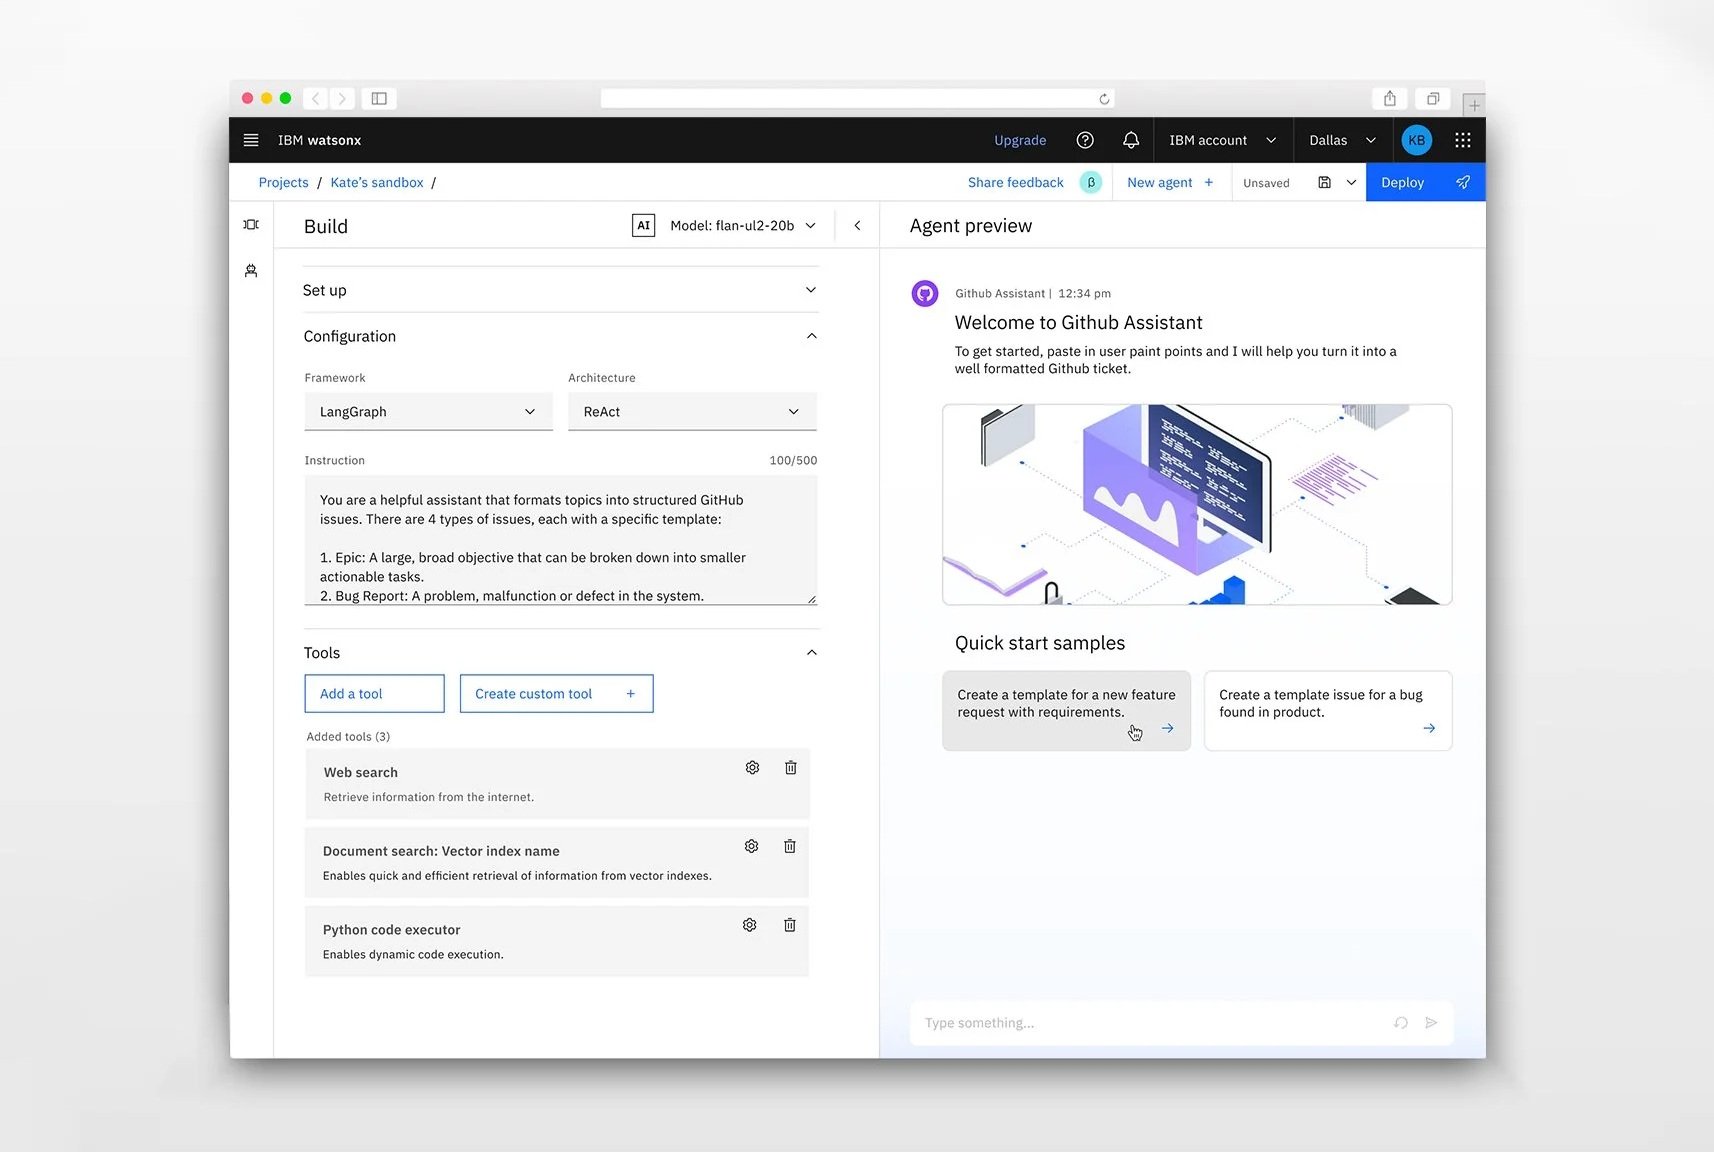Open Kate's sandbox breadcrumb
1714x1152 pixels.
pyautogui.click(x=377, y=182)
